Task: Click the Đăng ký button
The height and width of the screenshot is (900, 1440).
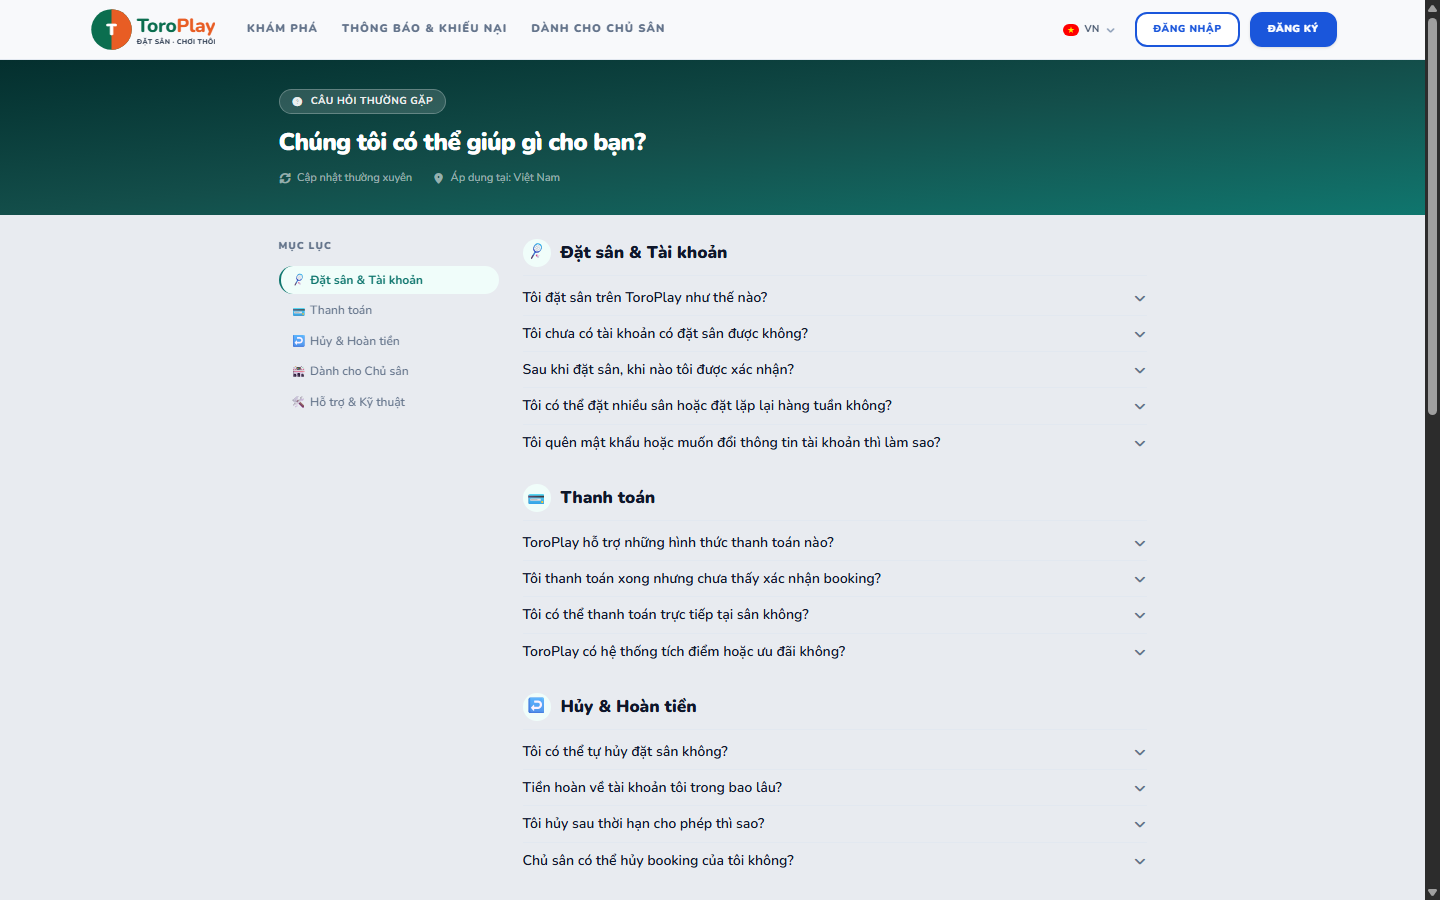Action: point(1293,29)
